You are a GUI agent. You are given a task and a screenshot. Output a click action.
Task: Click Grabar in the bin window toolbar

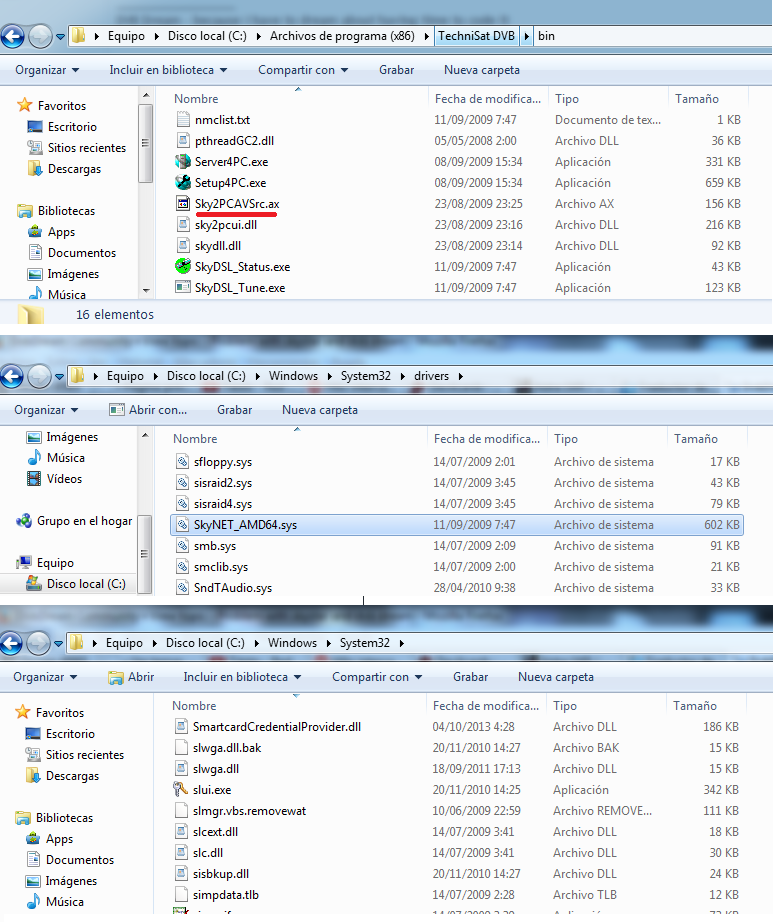coord(396,70)
